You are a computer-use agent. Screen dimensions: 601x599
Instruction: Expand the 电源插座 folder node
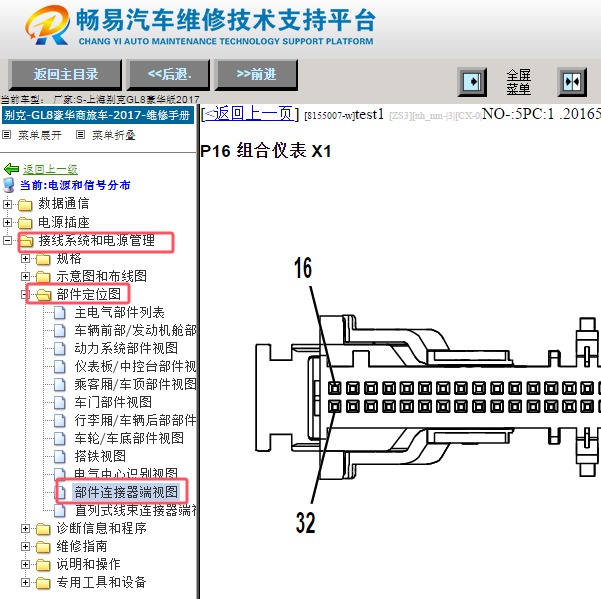[7, 222]
